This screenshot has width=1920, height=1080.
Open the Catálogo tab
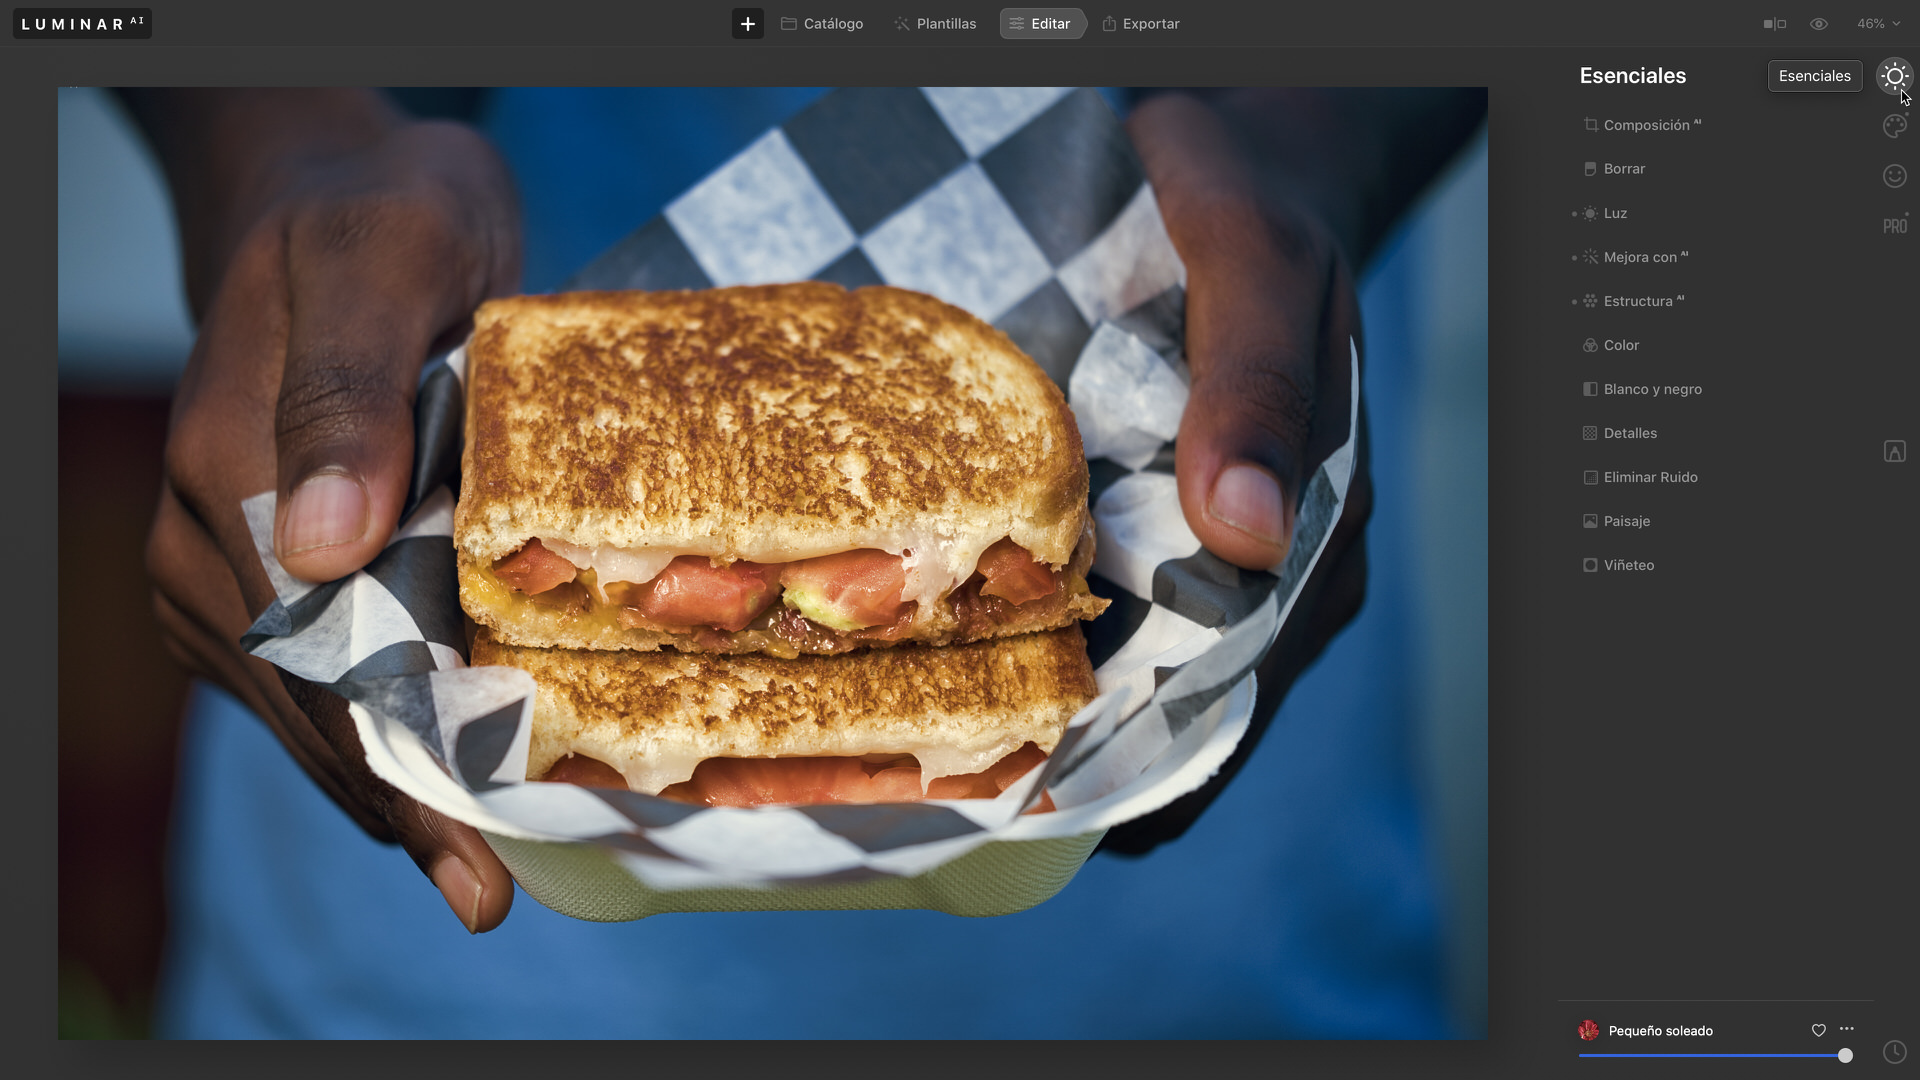(x=822, y=24)
